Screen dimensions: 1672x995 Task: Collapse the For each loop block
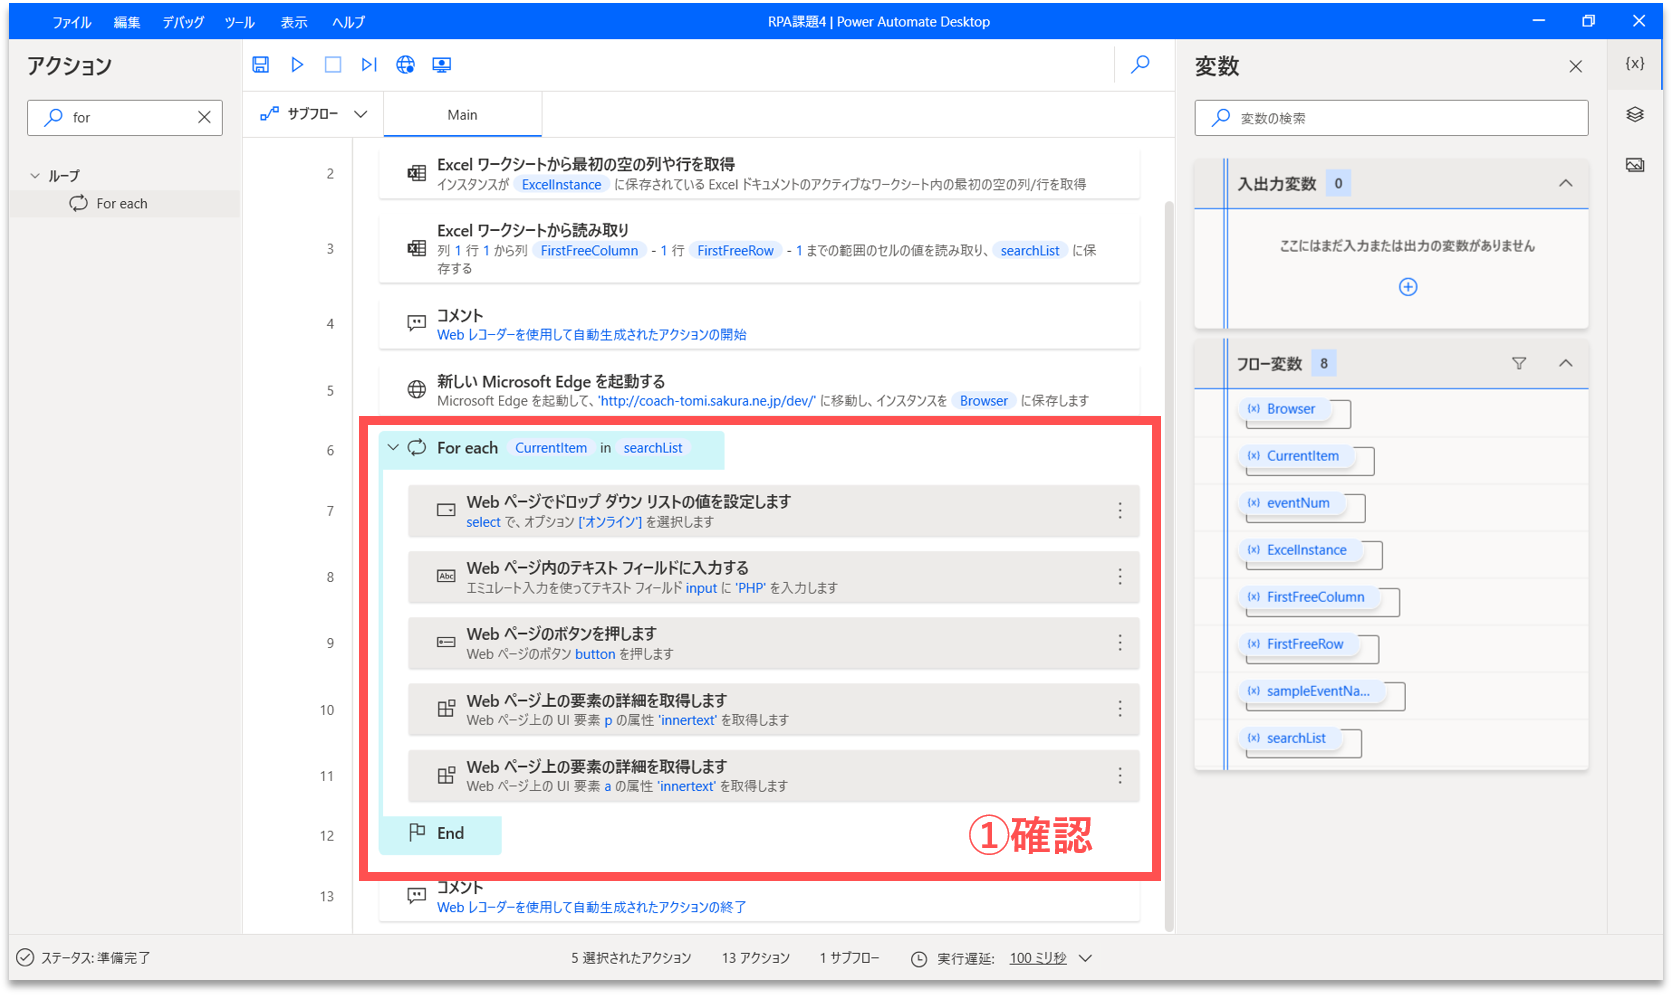pyautogui.click(x=393, y=448)
